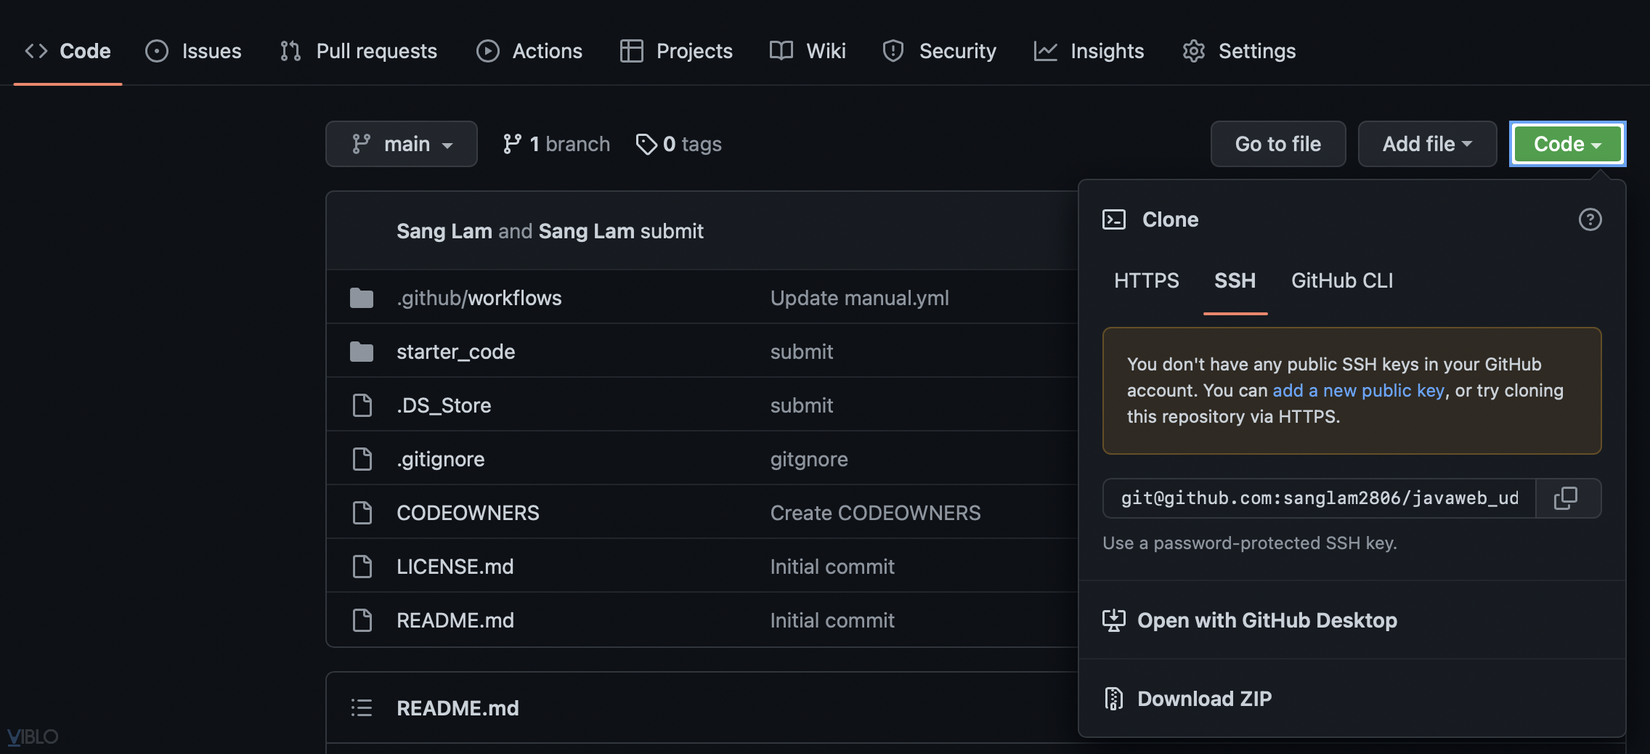Click the .github/workflows folder icon
Image resolution: width=1650 pixels, height=754 pixels.
[x=362, y=298]
